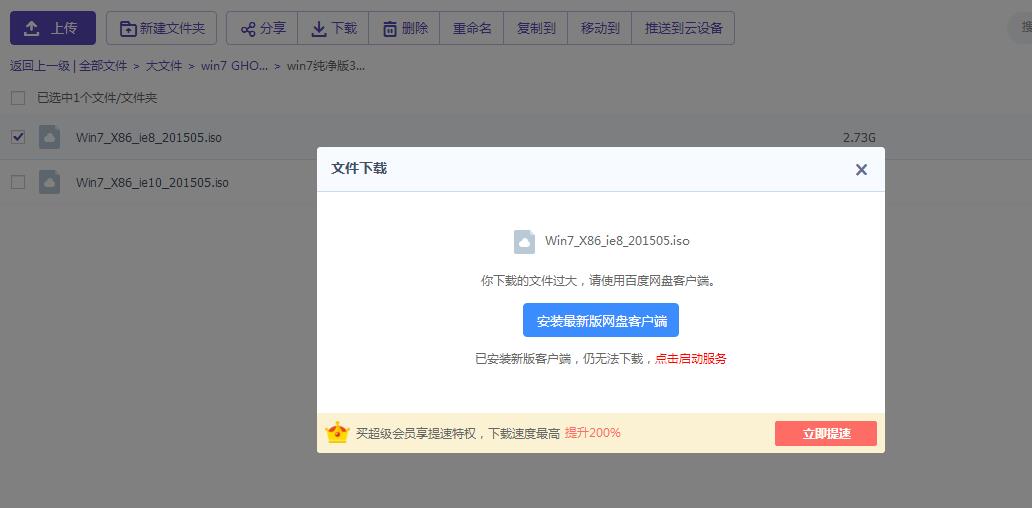
Task: Click the 复制到 copy-to button
Action: click(536, 28)
